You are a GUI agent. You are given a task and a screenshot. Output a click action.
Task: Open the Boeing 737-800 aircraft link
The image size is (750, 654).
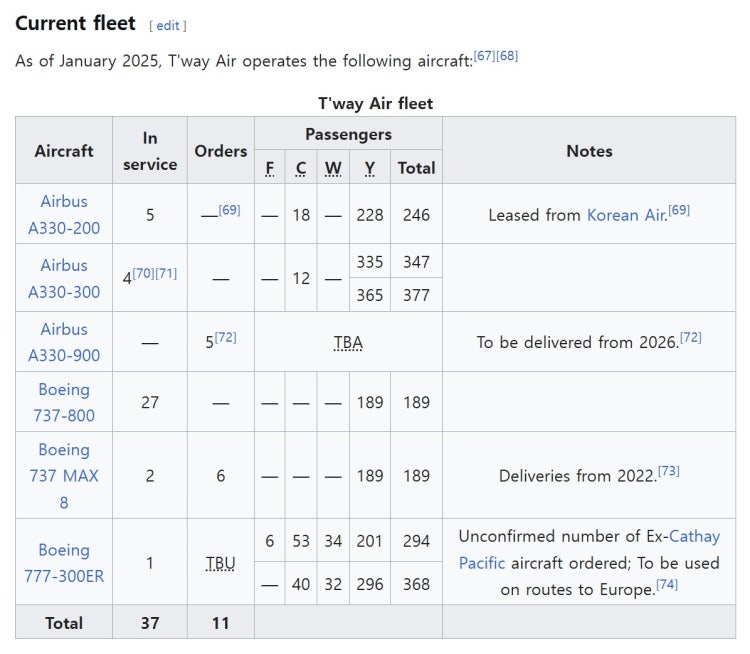pyautogui.click(x=64, y=402)
